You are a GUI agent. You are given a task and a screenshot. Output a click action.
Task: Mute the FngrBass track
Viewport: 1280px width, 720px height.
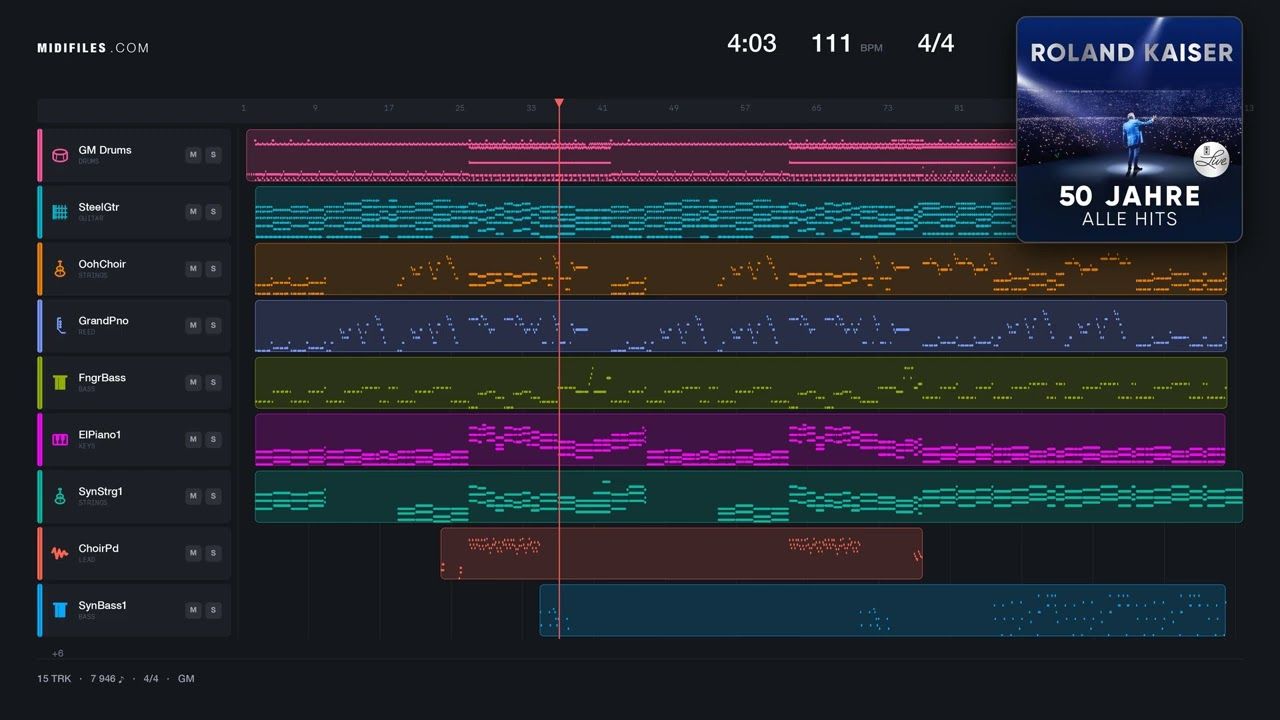193,383
